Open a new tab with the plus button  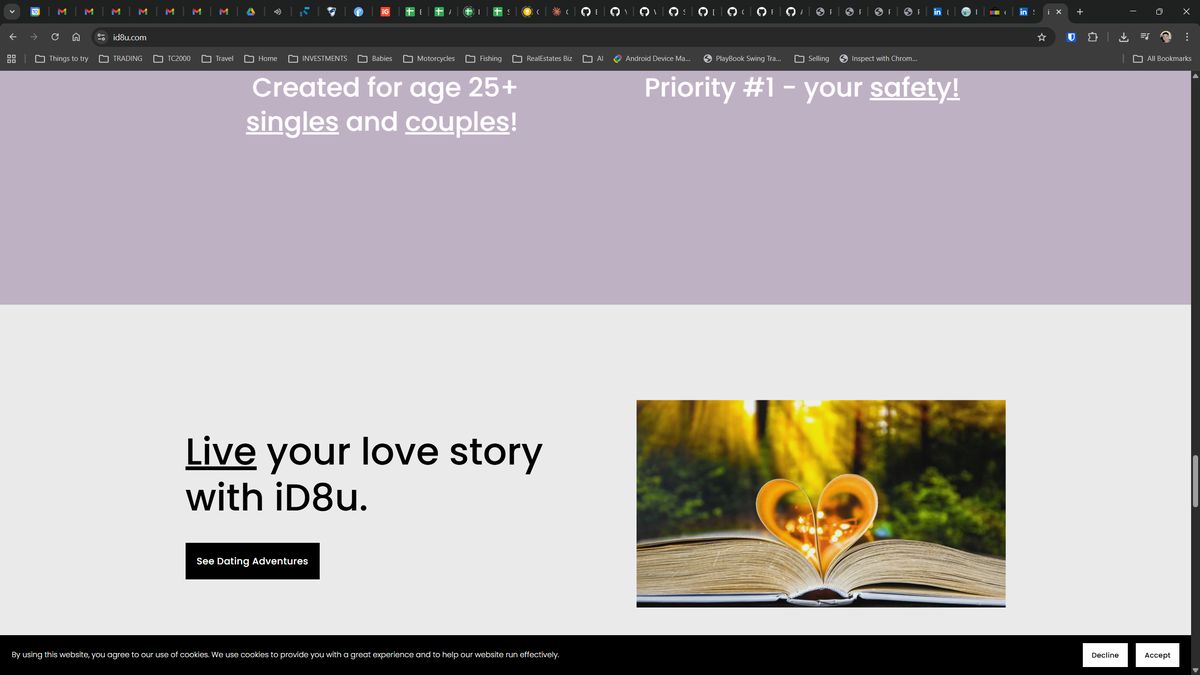(1080, 12)
